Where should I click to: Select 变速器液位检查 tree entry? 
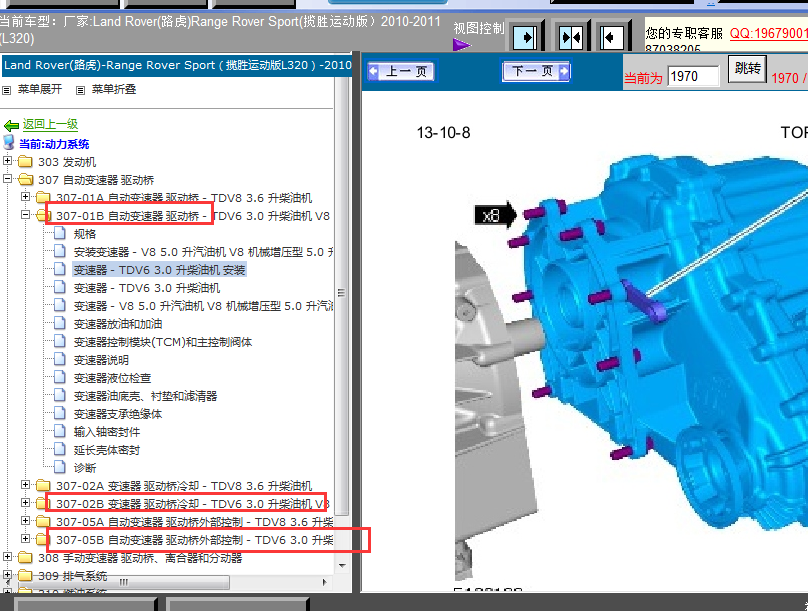[x=112, y=378]
